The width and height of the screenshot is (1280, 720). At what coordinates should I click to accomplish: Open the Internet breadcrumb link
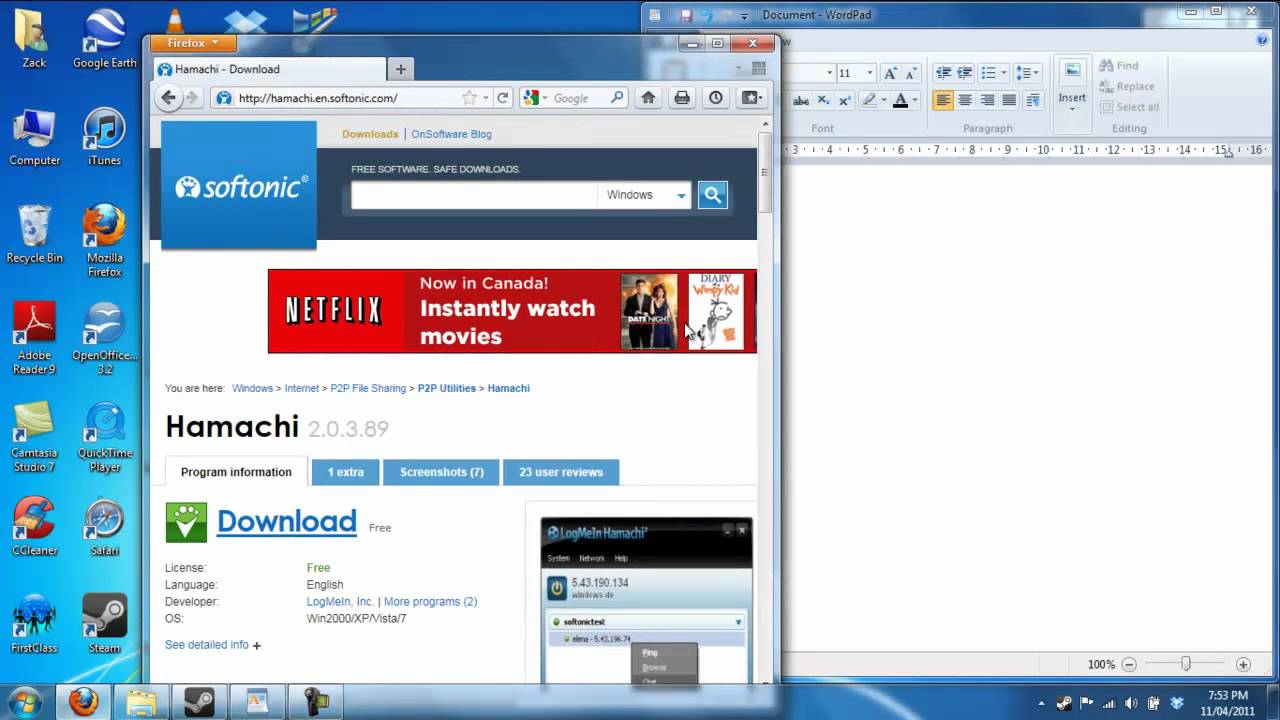click(302, 388)
